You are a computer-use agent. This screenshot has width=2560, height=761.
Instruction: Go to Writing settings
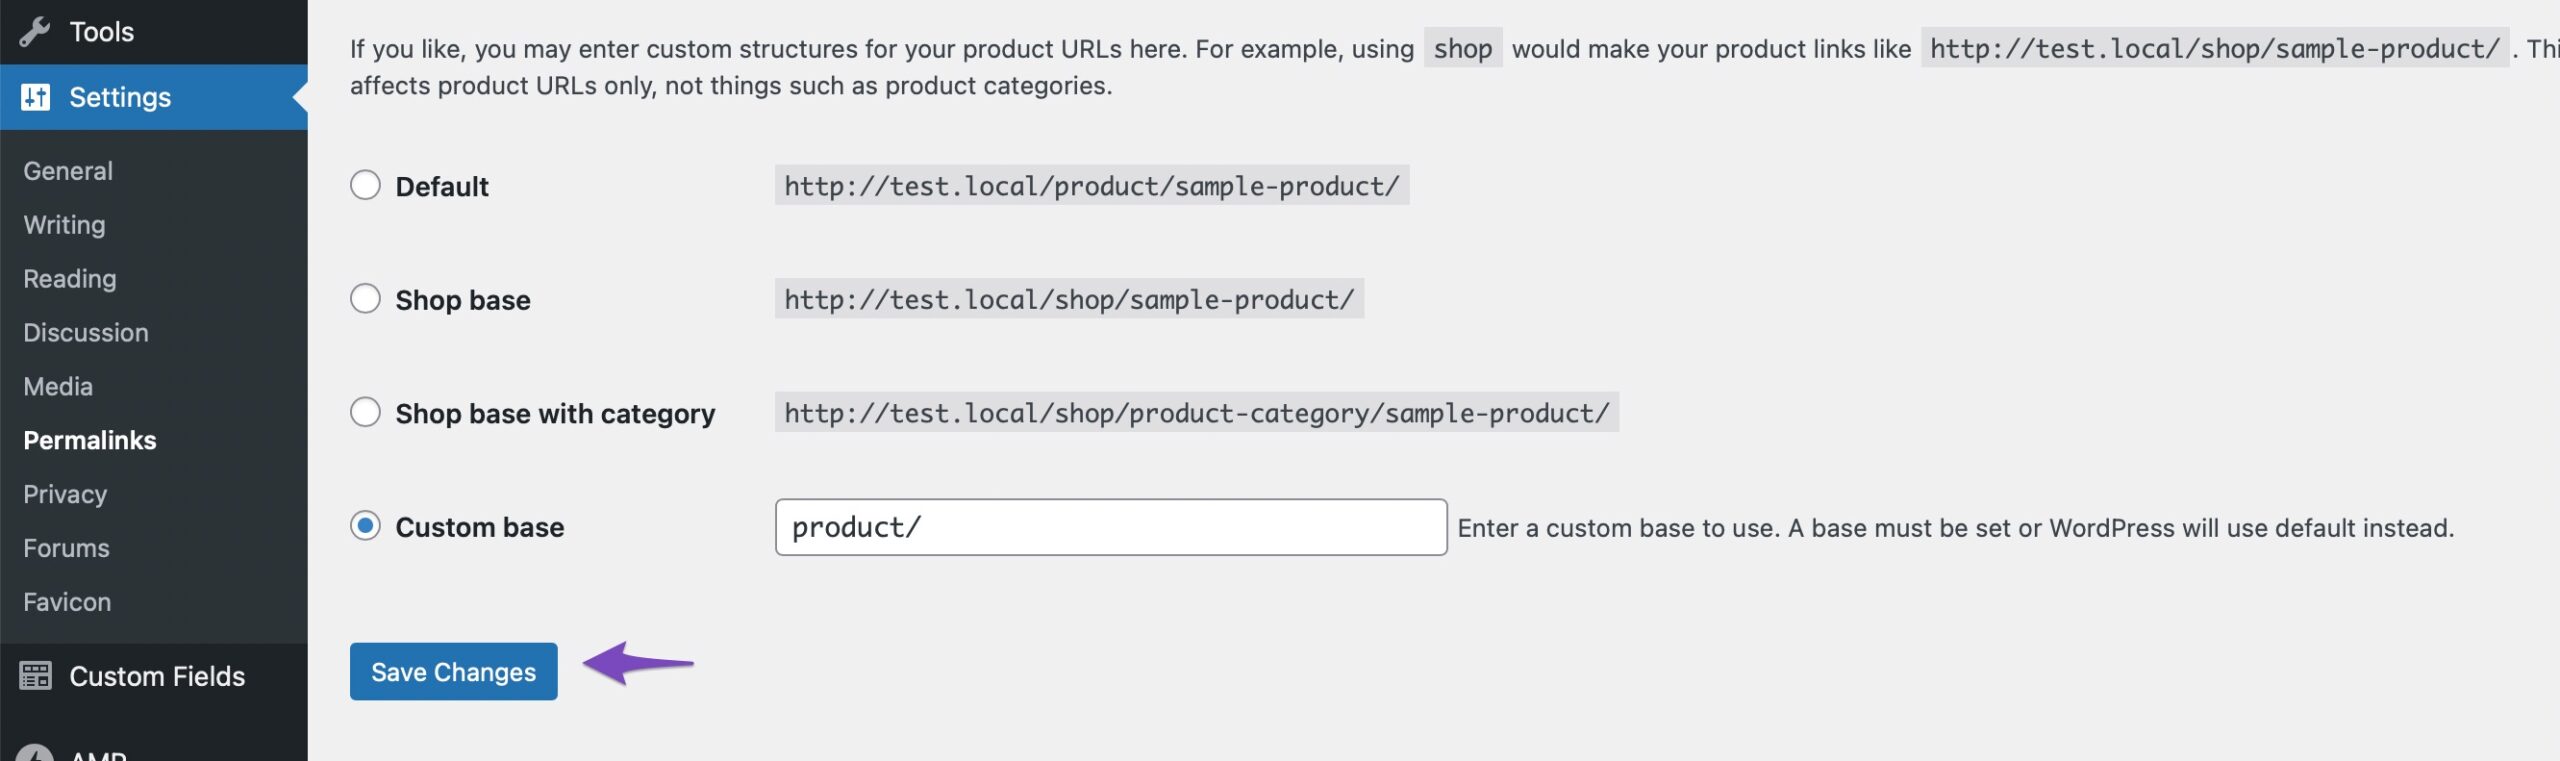64,225
